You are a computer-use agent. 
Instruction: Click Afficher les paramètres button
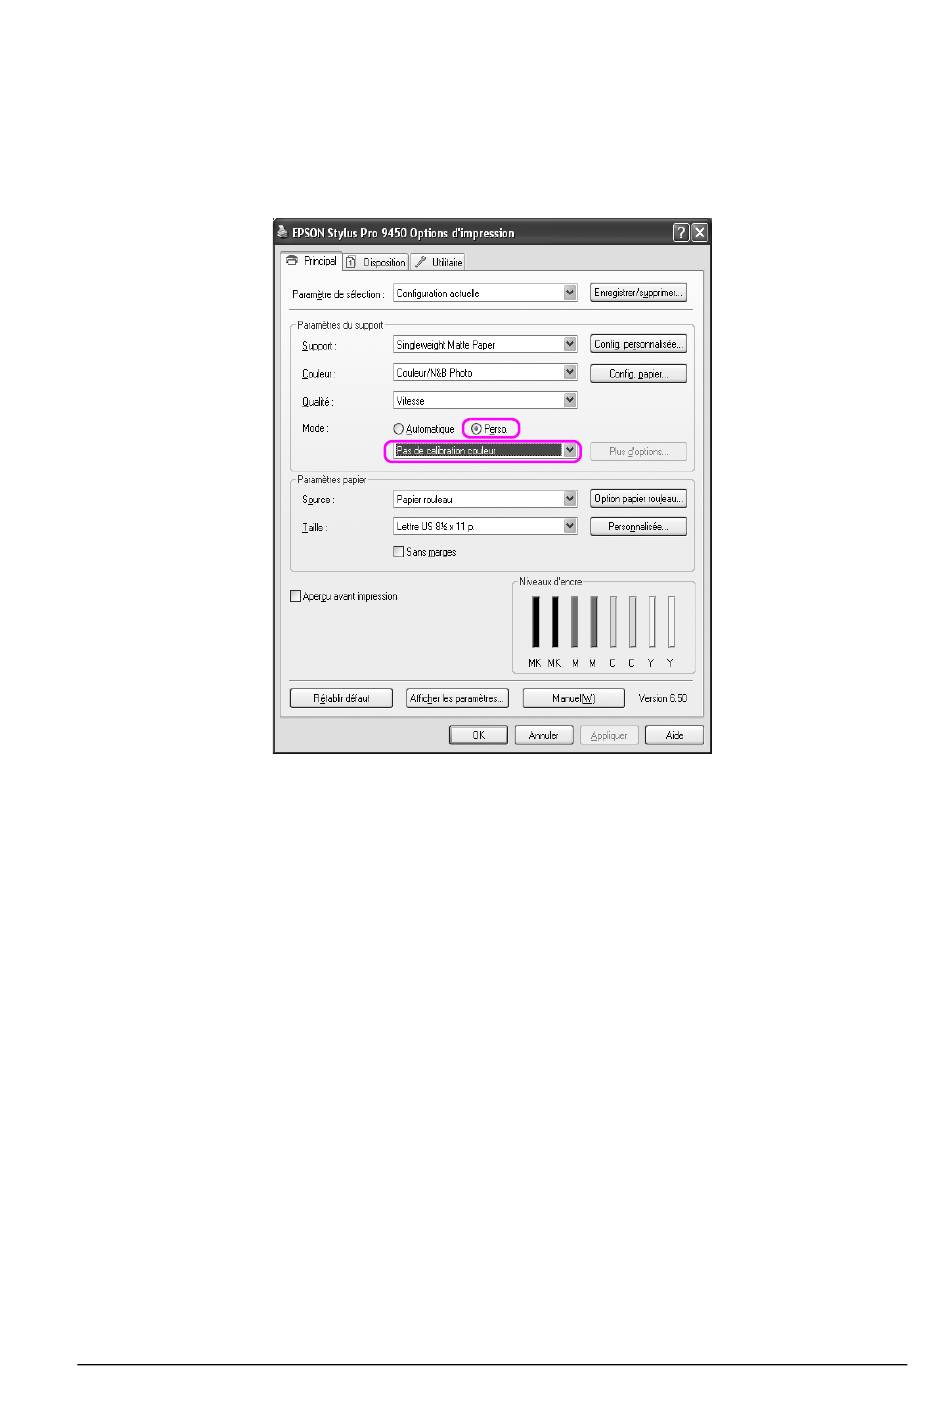click(x=458, y=698)
